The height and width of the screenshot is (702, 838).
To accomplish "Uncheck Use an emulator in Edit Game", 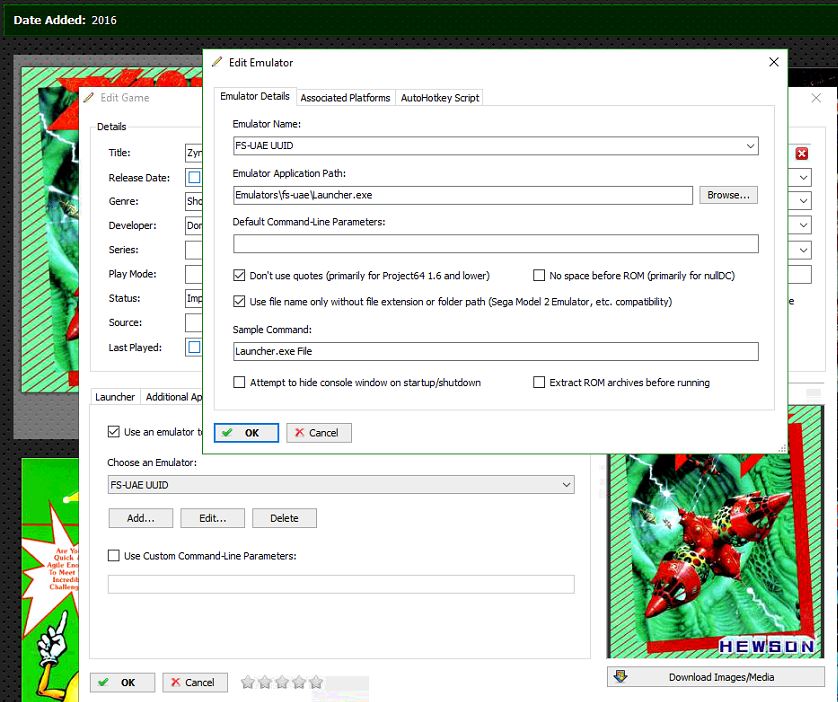I will click(x=113, y=432).
